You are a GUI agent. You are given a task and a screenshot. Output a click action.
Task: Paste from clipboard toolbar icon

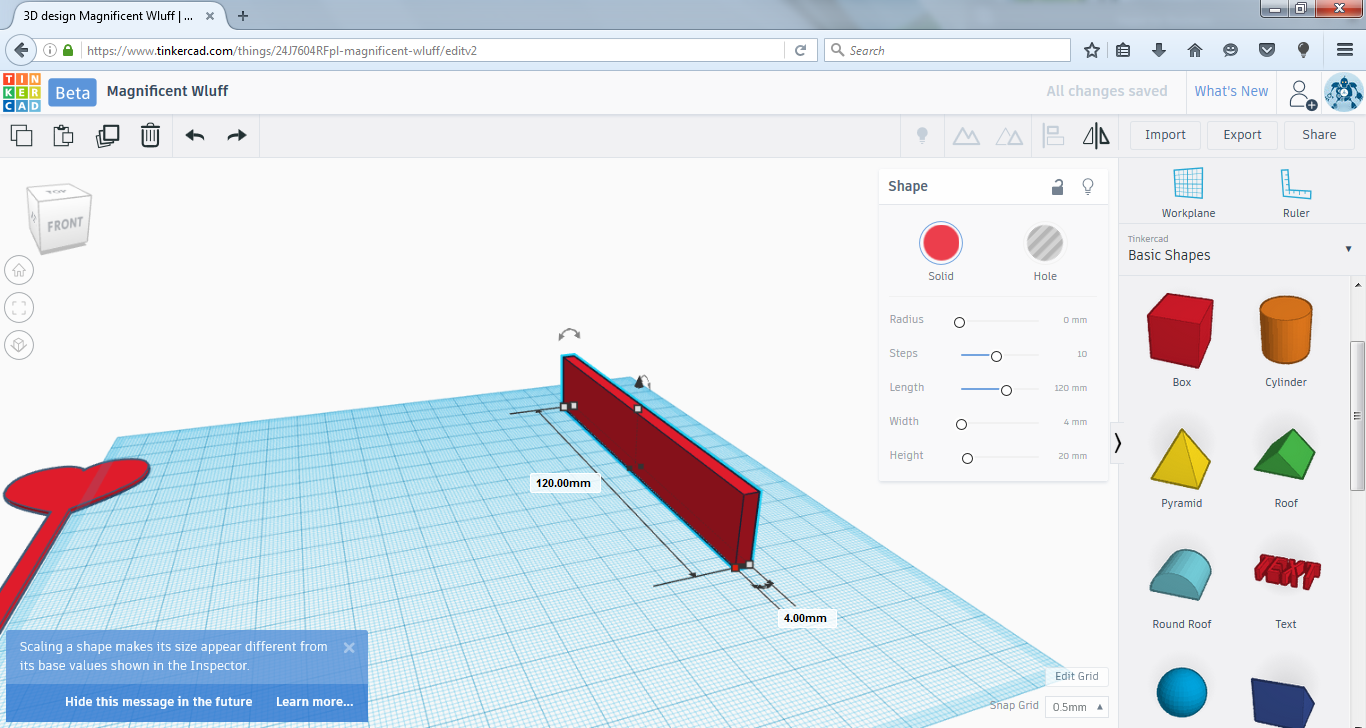(63, 135)
